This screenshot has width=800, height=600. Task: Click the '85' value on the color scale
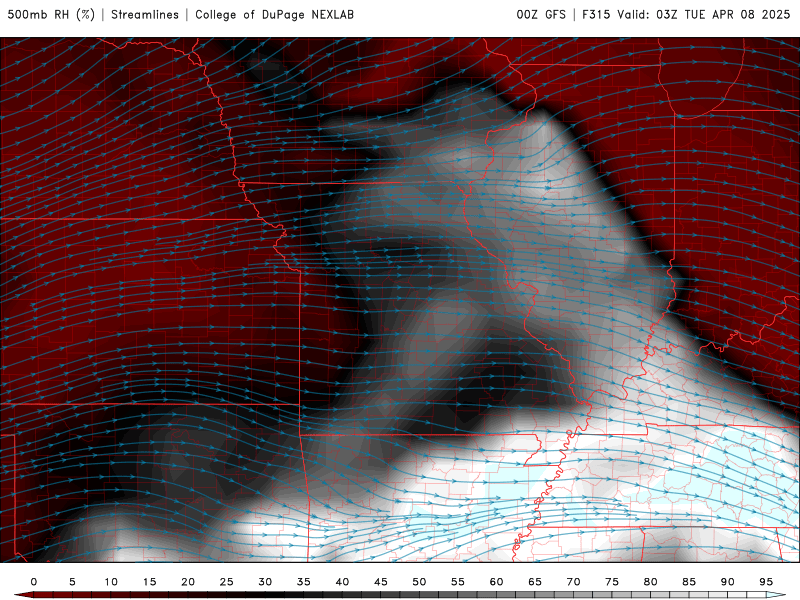pos(689,582)
